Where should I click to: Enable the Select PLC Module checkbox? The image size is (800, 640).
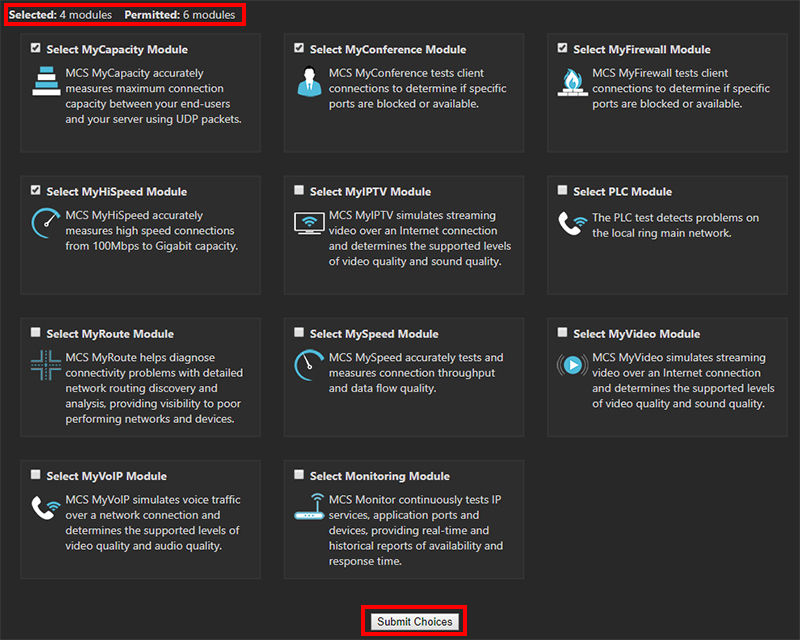(x=562, y=188)
